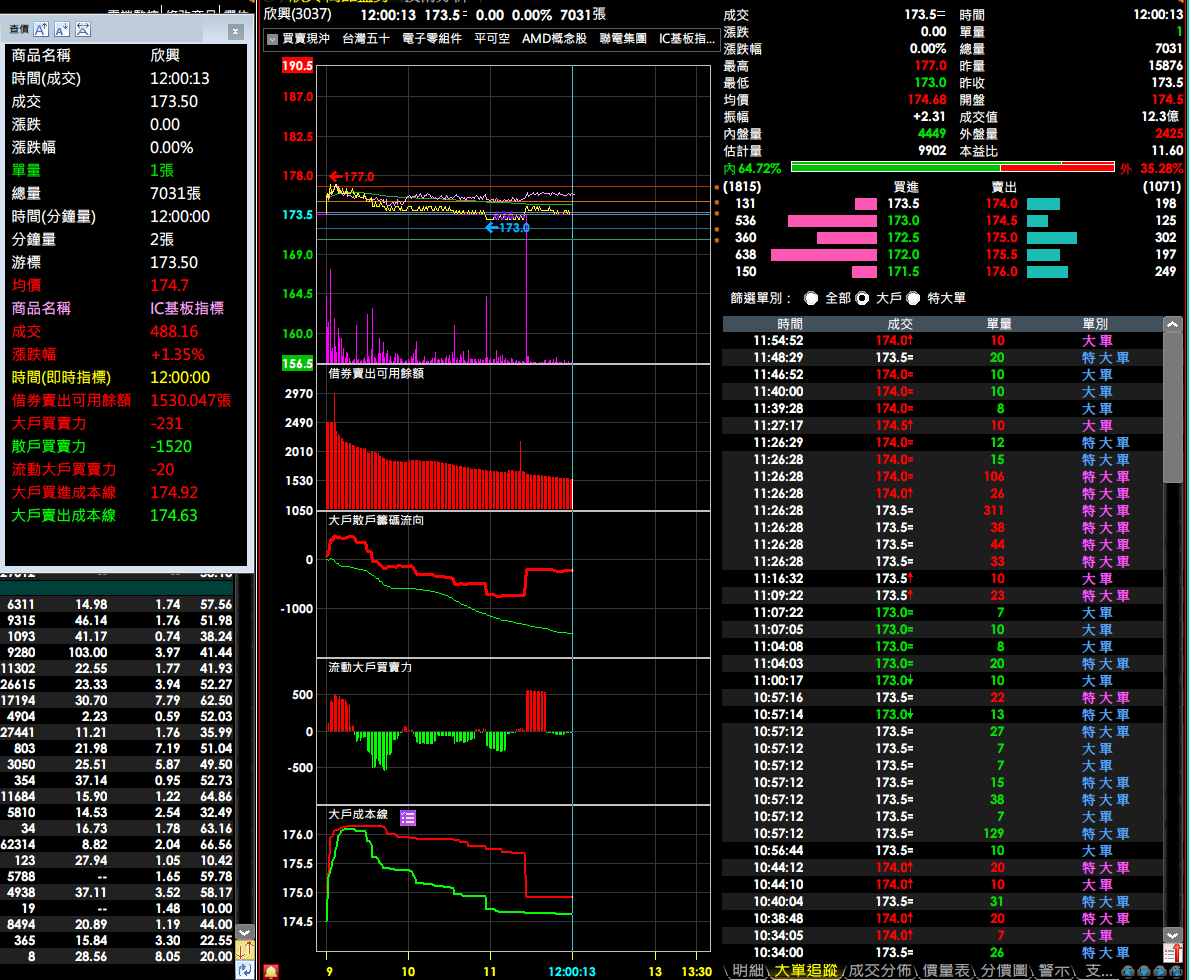Image resolution: width=1191 pixels, height=980 pixels.
Task: Click the decrease font size icon
Action: 62,30
